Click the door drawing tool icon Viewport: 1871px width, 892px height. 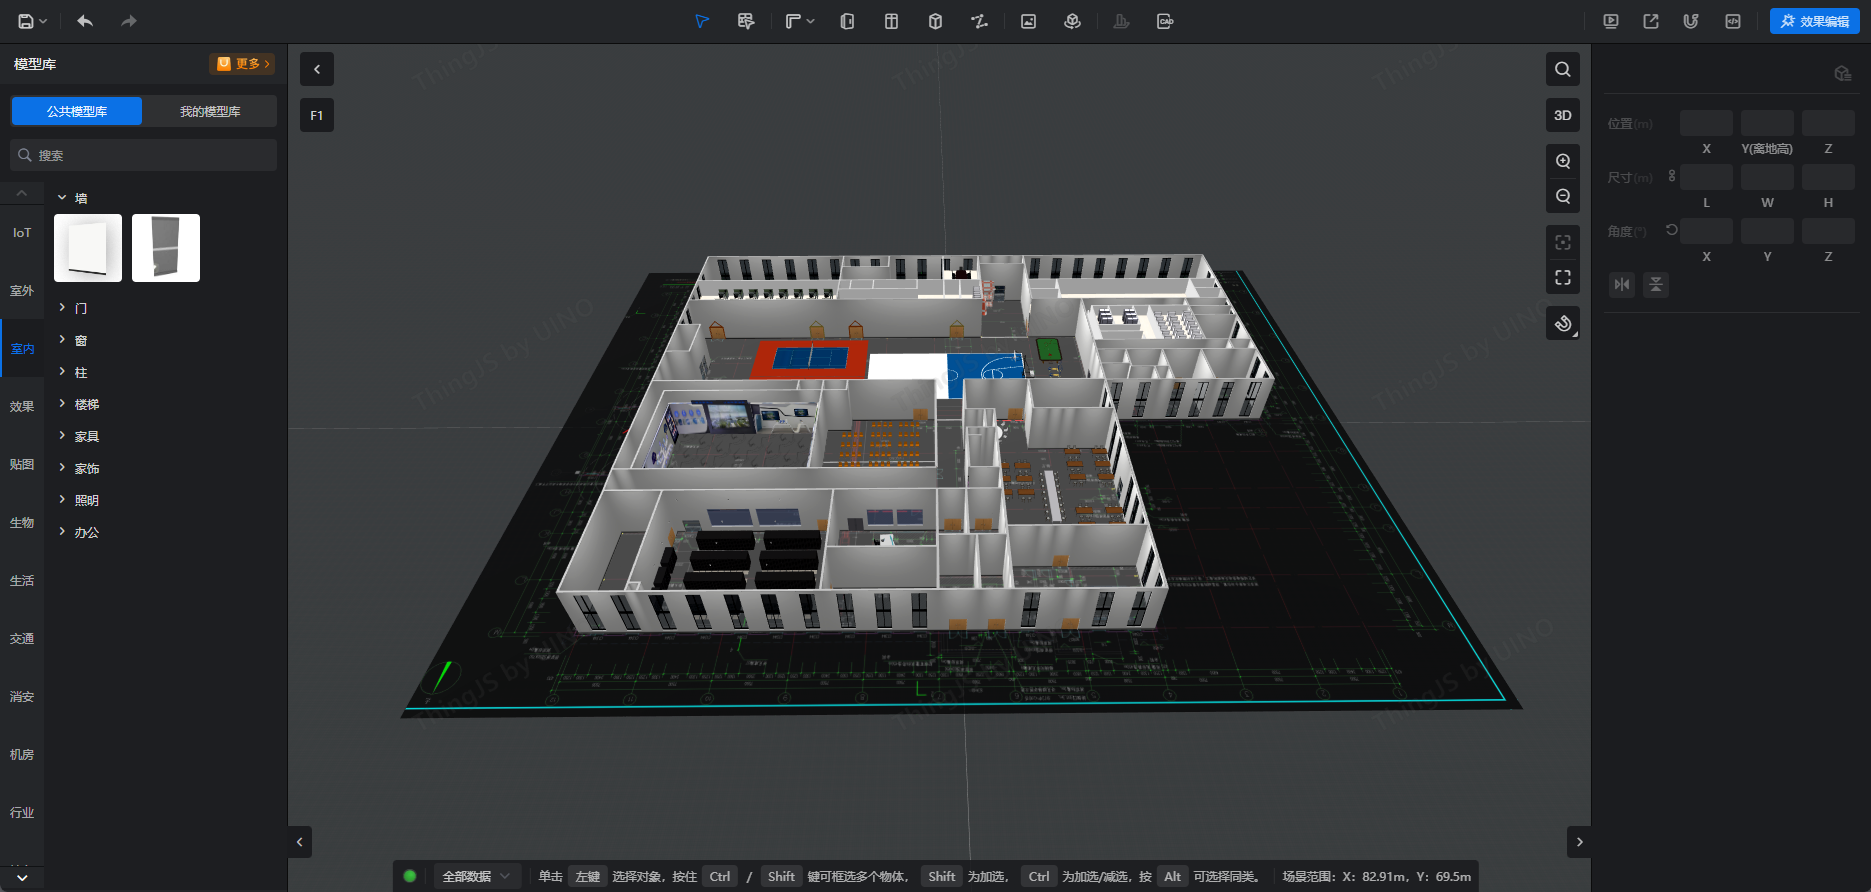point(847,21)
